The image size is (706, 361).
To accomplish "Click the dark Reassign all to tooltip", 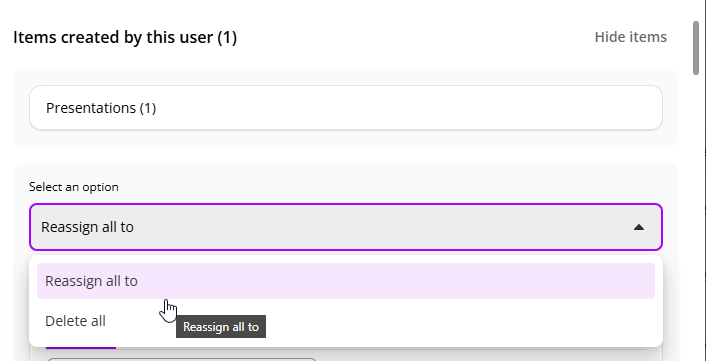I will [221, 327].
